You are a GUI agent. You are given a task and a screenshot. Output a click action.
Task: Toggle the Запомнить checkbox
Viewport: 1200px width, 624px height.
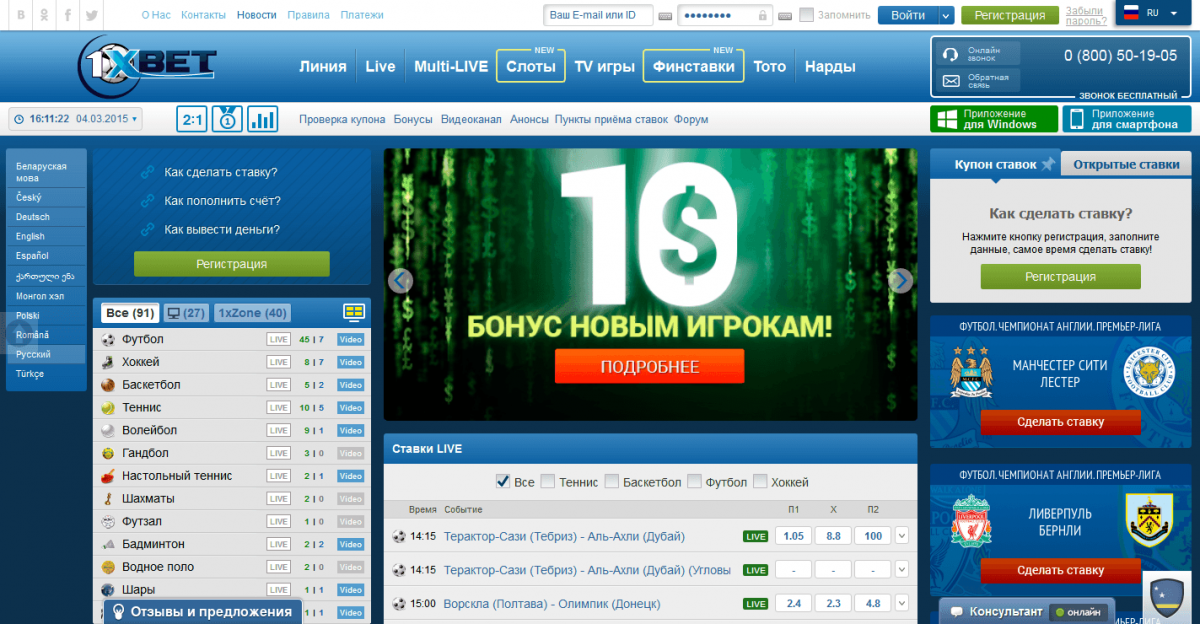(807, 15)
